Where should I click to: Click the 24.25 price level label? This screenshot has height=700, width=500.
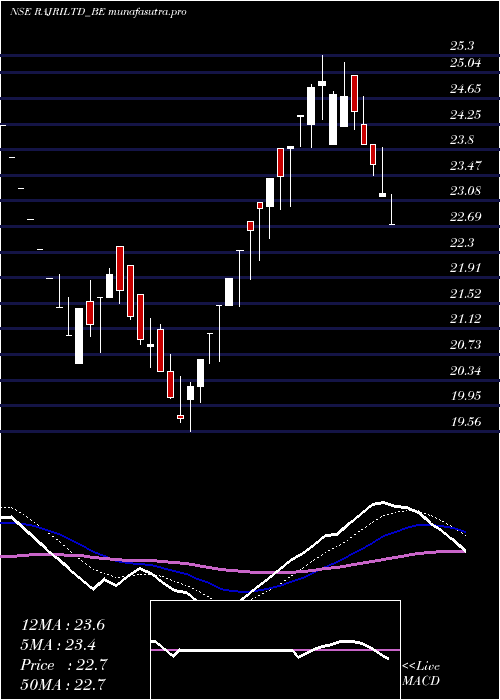(x=465, y=115)
